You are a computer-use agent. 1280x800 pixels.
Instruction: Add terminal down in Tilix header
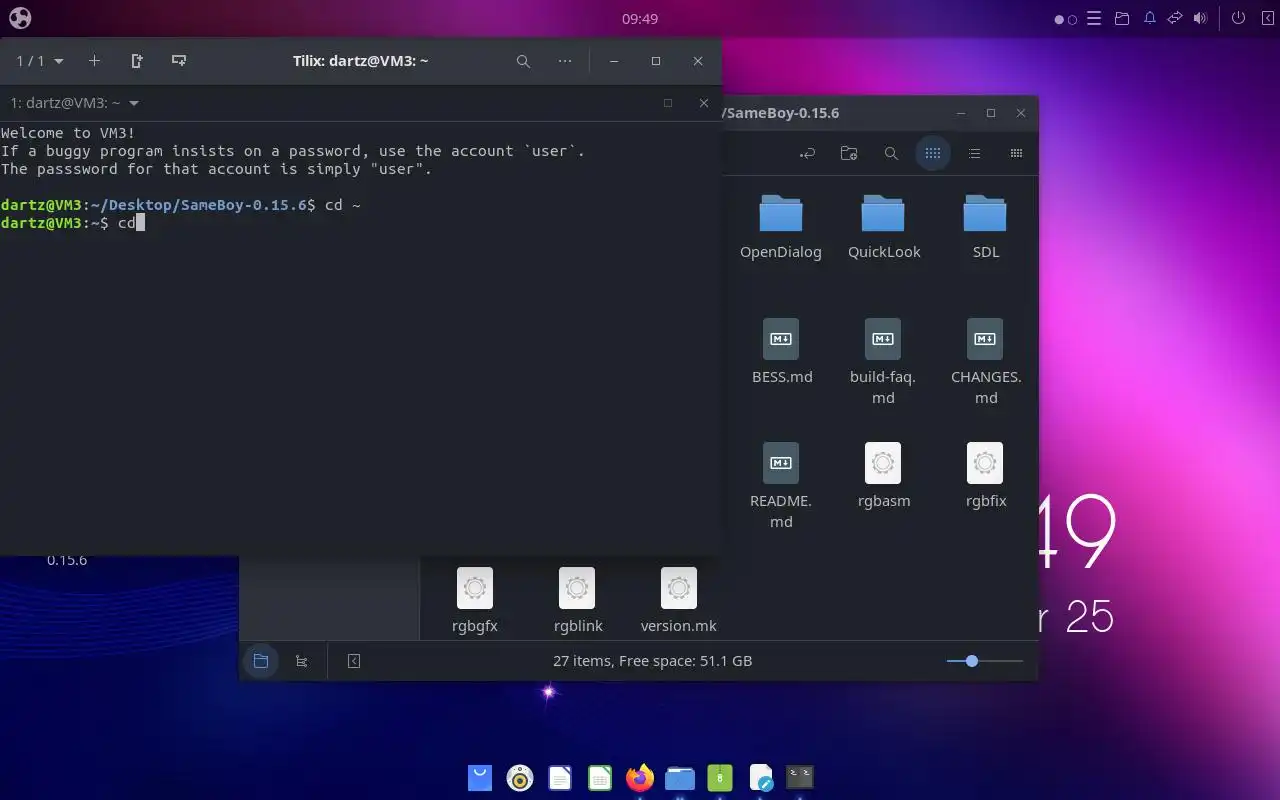[x=179, y=61]
